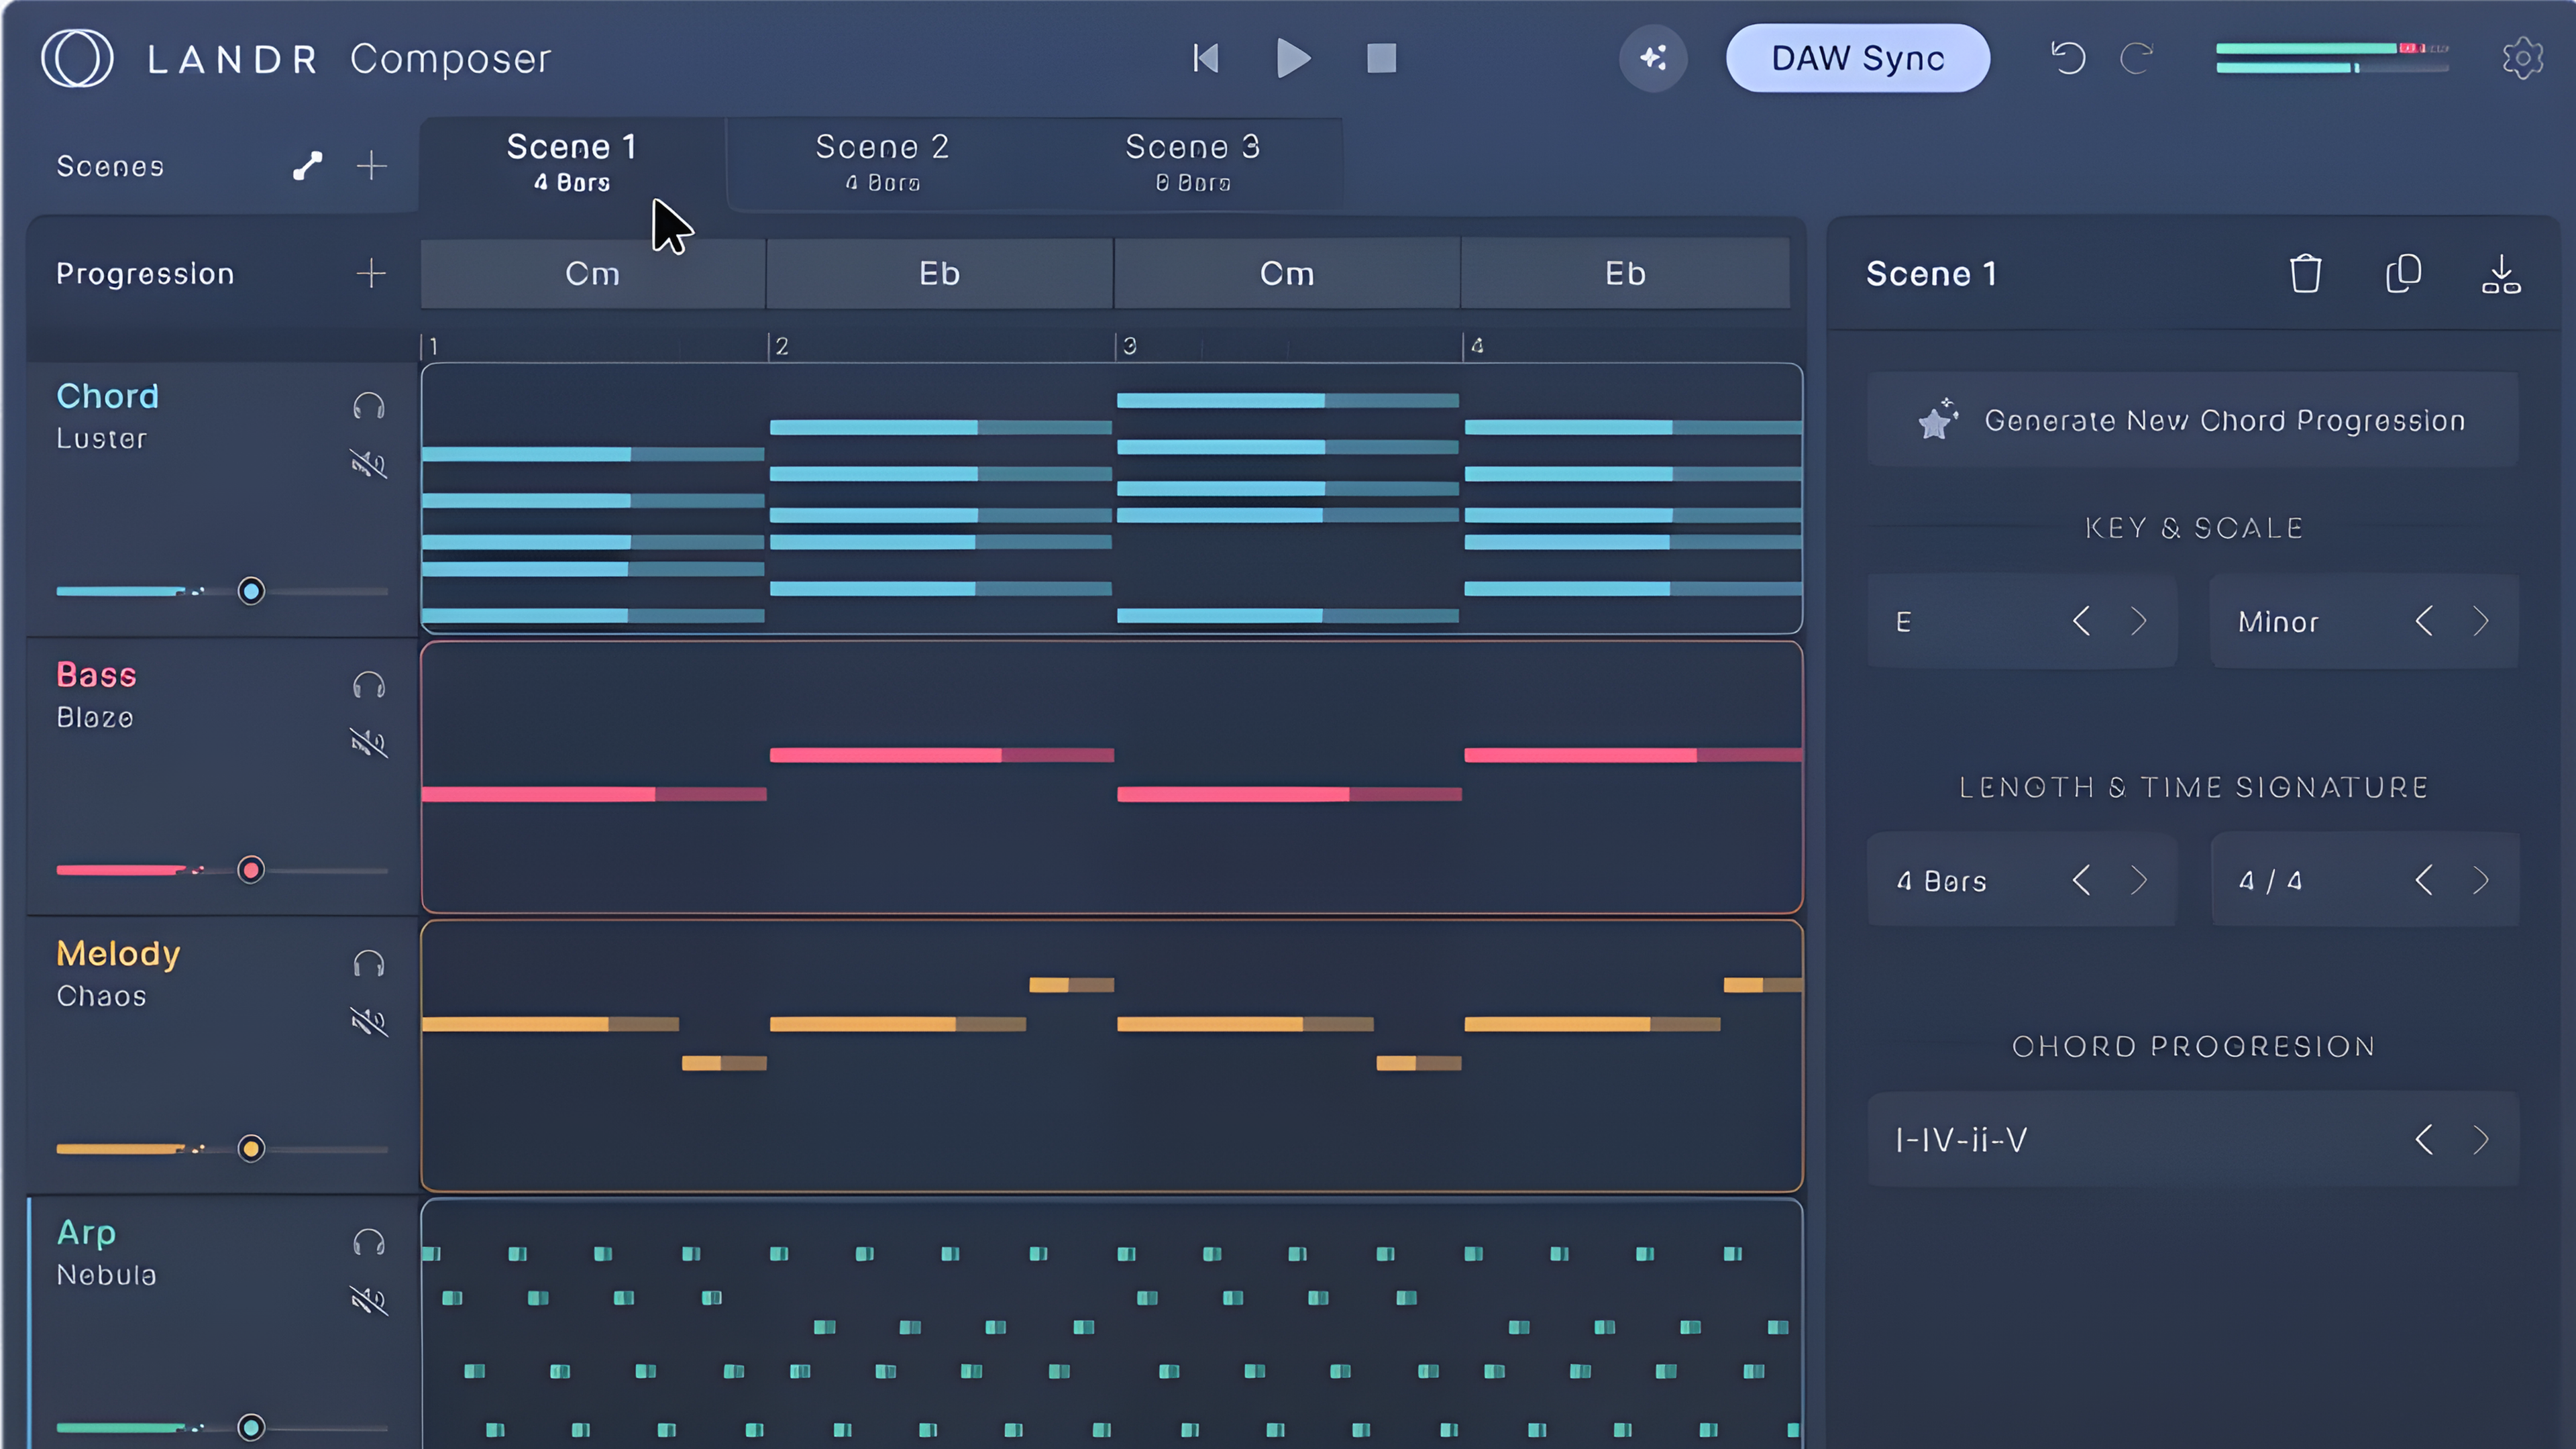
Task: Increase scene length from 4 Bars
Action: tap(2139, 880)
